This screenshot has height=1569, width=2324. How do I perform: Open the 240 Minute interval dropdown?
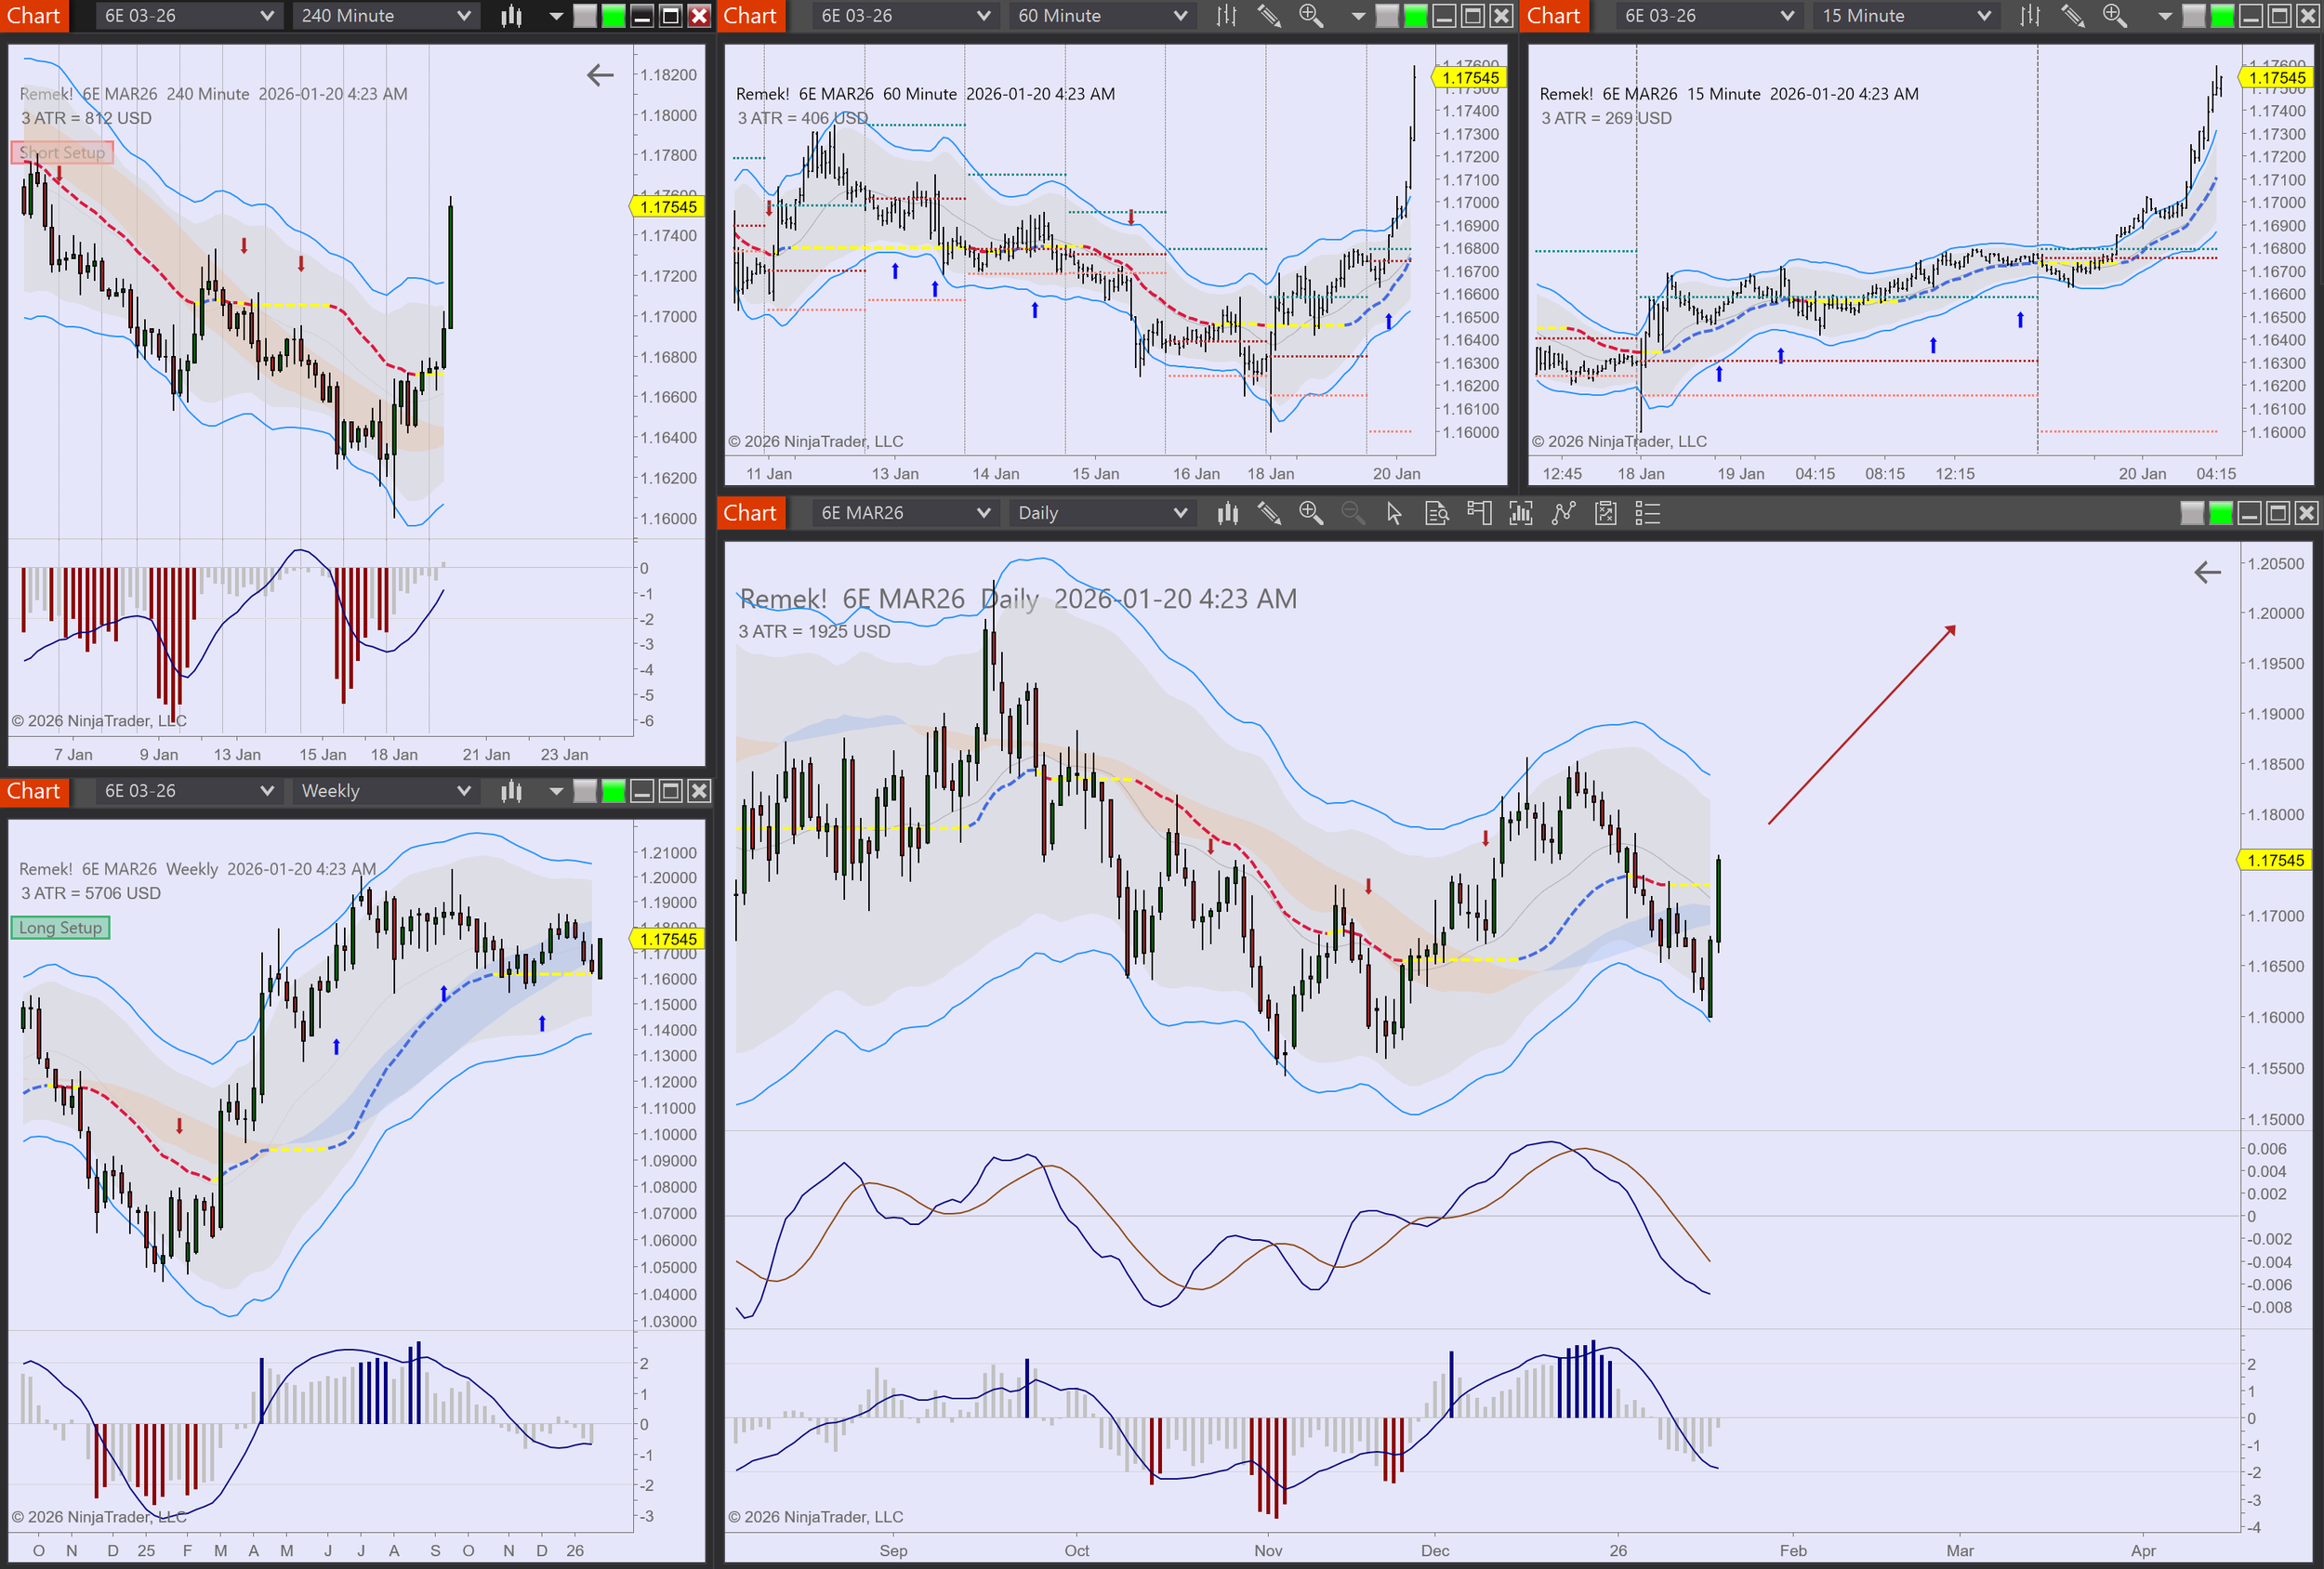click(384, 16)
